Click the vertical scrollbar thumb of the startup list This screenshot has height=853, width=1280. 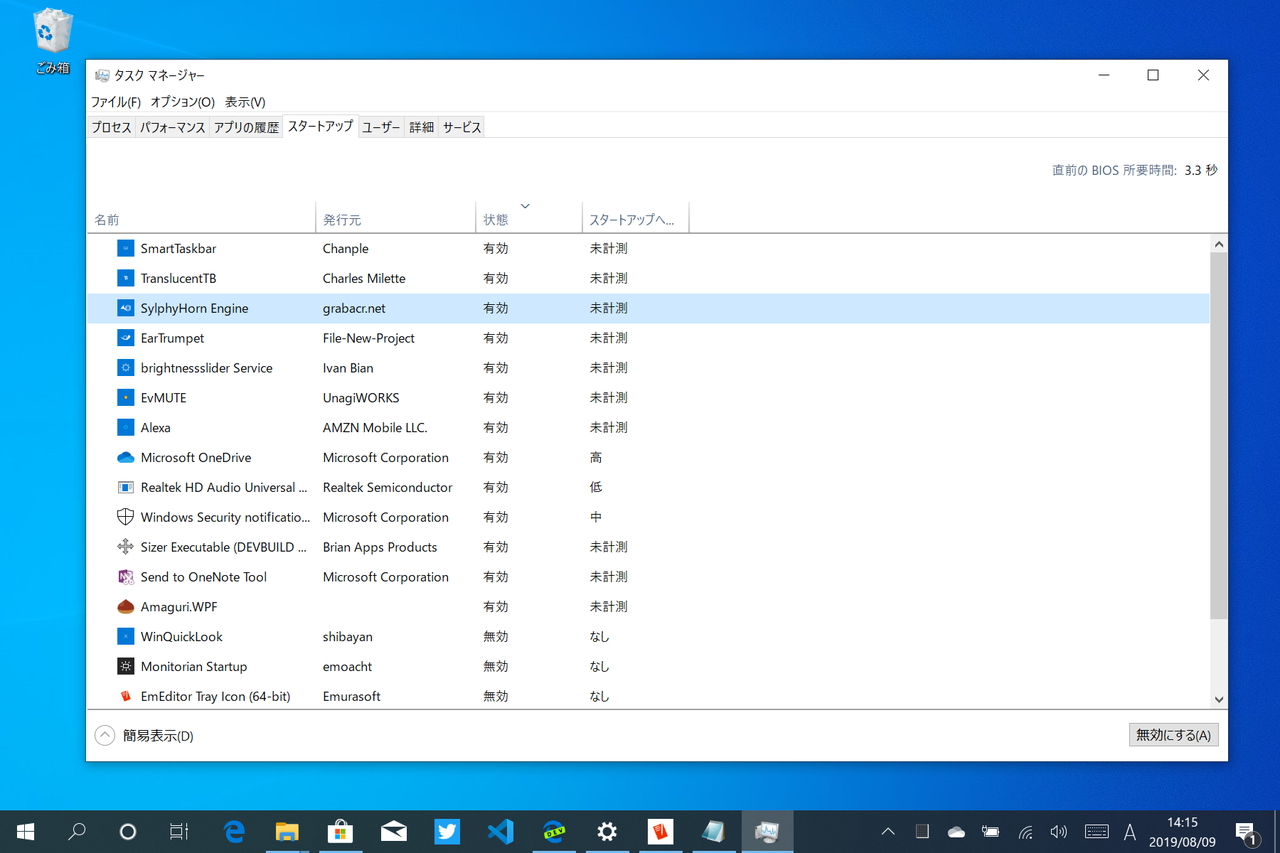(x=1219, y=435)
